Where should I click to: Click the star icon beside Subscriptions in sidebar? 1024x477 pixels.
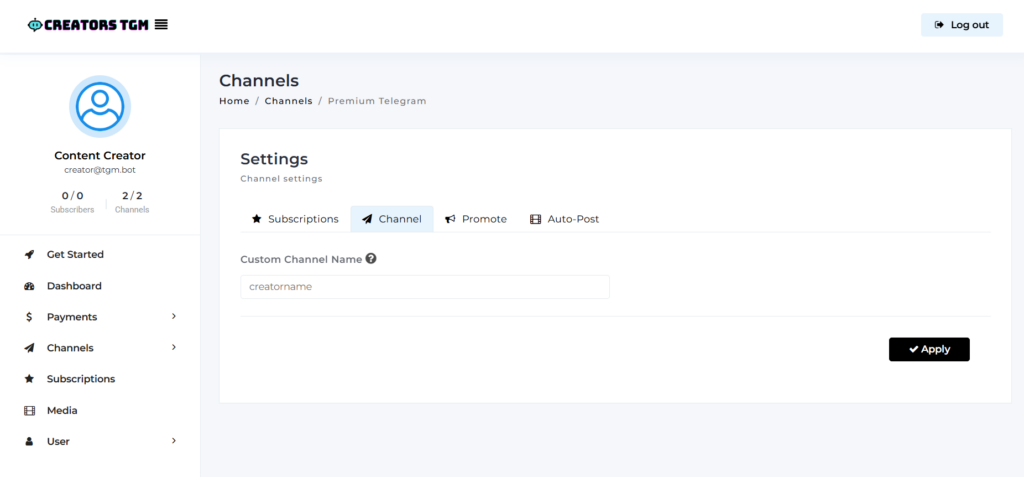click(29, 379)
